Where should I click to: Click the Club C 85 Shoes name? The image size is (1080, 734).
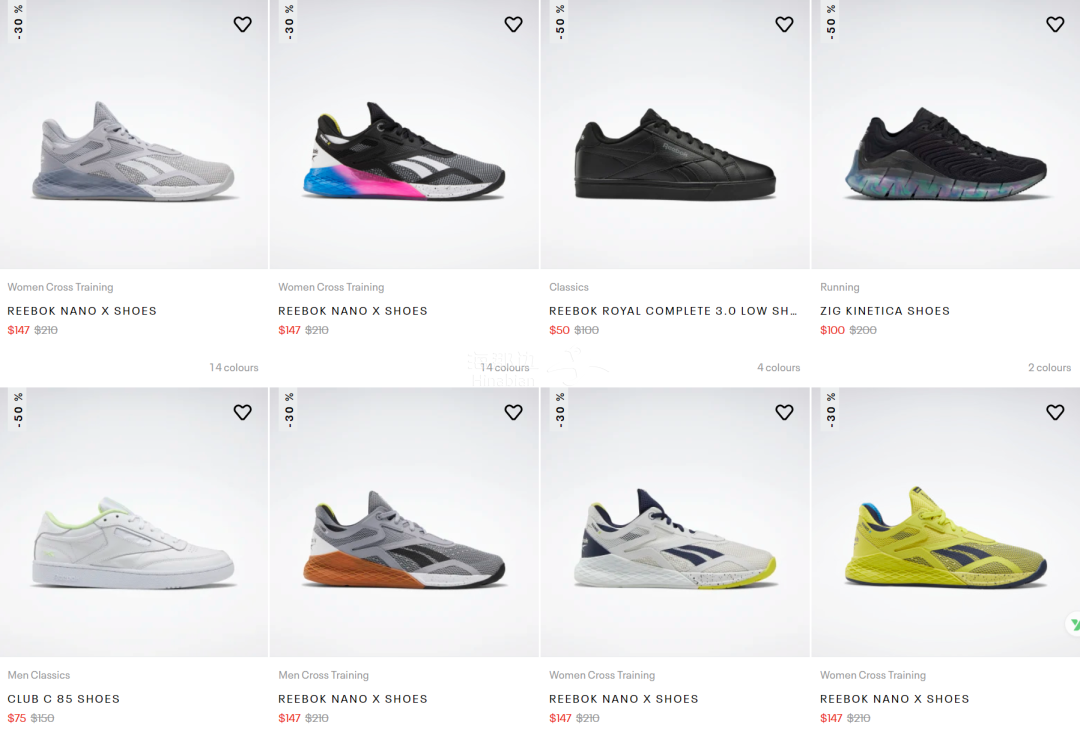63,699
